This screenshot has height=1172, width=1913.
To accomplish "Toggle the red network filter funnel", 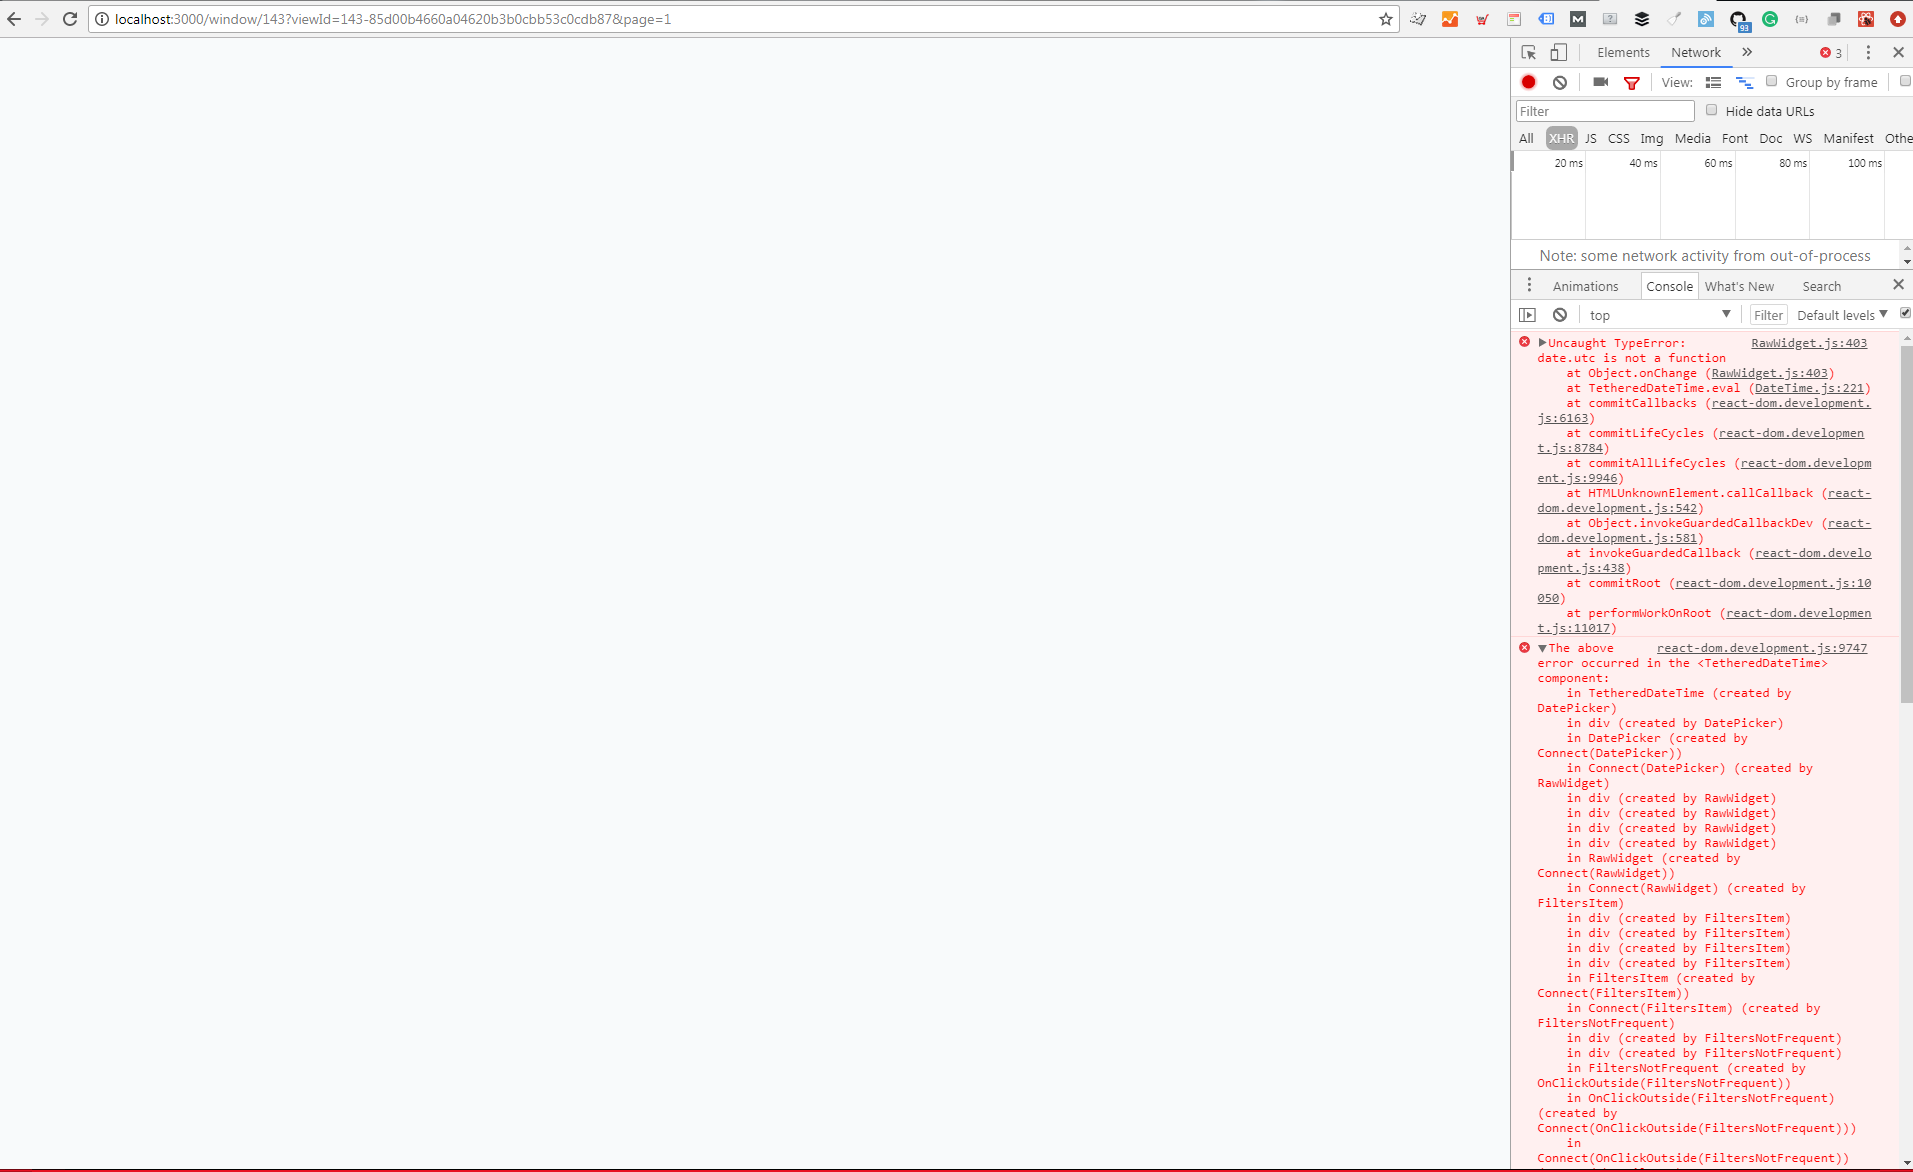I will [1632, 83].
